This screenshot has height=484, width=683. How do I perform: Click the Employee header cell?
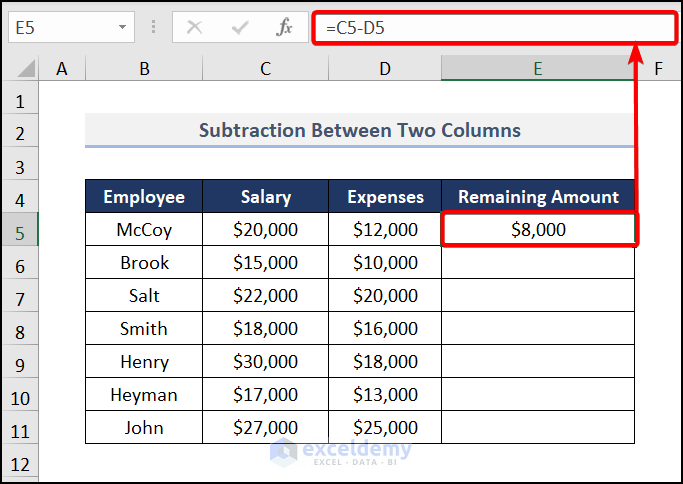click(144, 197)
